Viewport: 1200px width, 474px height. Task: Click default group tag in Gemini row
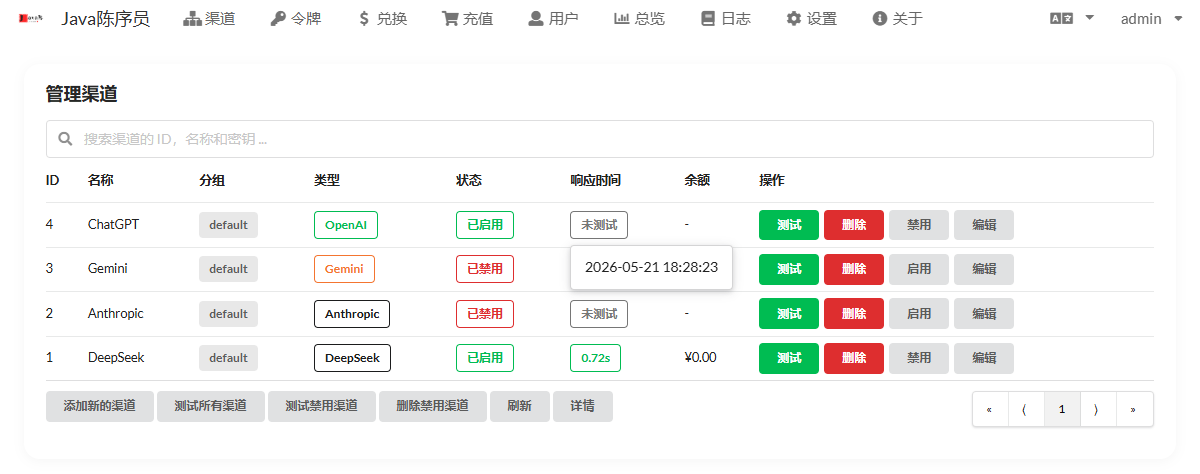[228, 269]
